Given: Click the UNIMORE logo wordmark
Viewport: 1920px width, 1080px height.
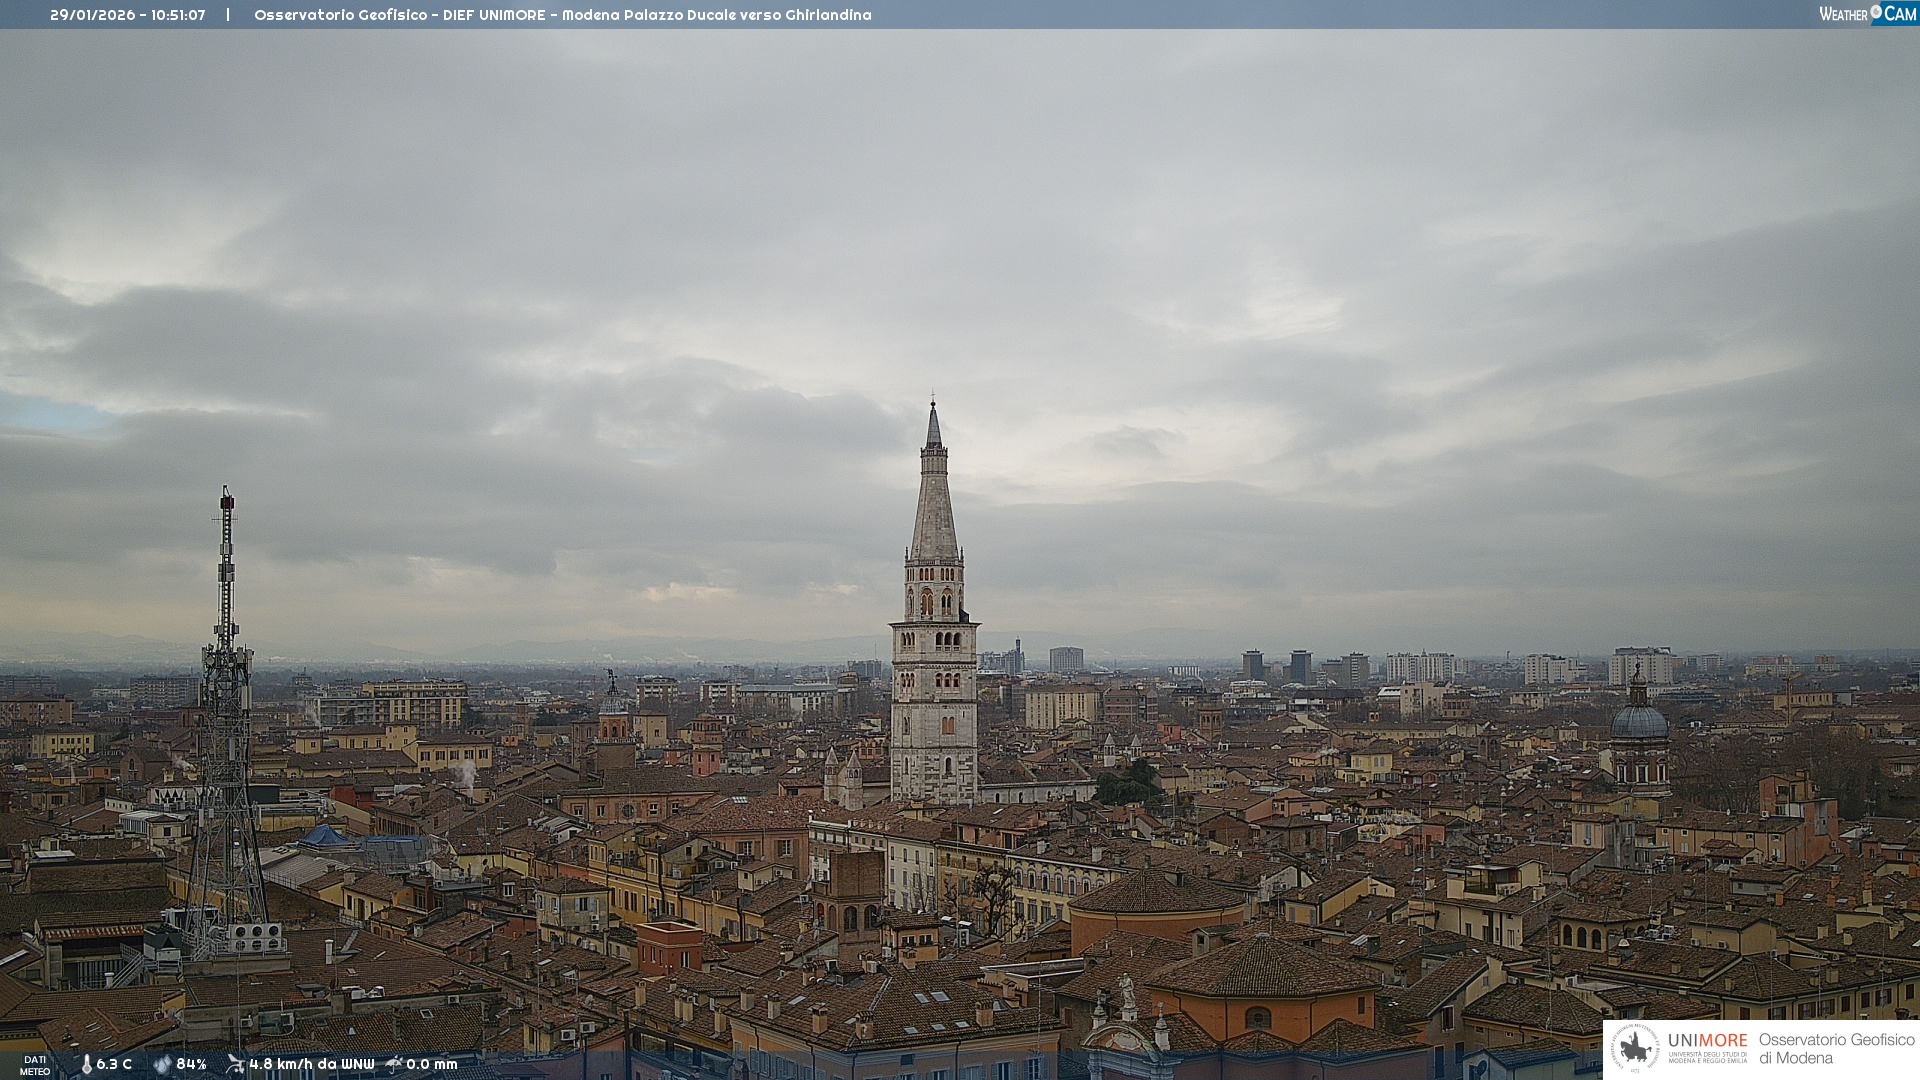Looking at the screenshot, I should (x=1707, y=1041).
